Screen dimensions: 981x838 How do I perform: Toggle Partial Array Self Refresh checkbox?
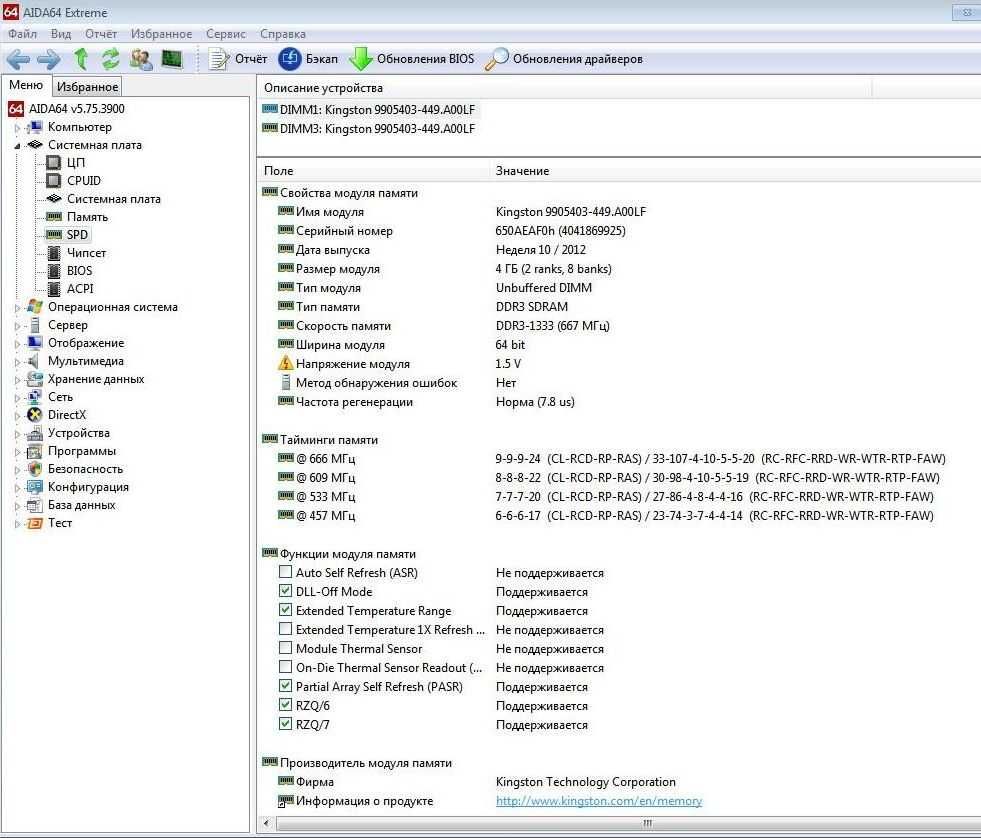coord(285,685)
